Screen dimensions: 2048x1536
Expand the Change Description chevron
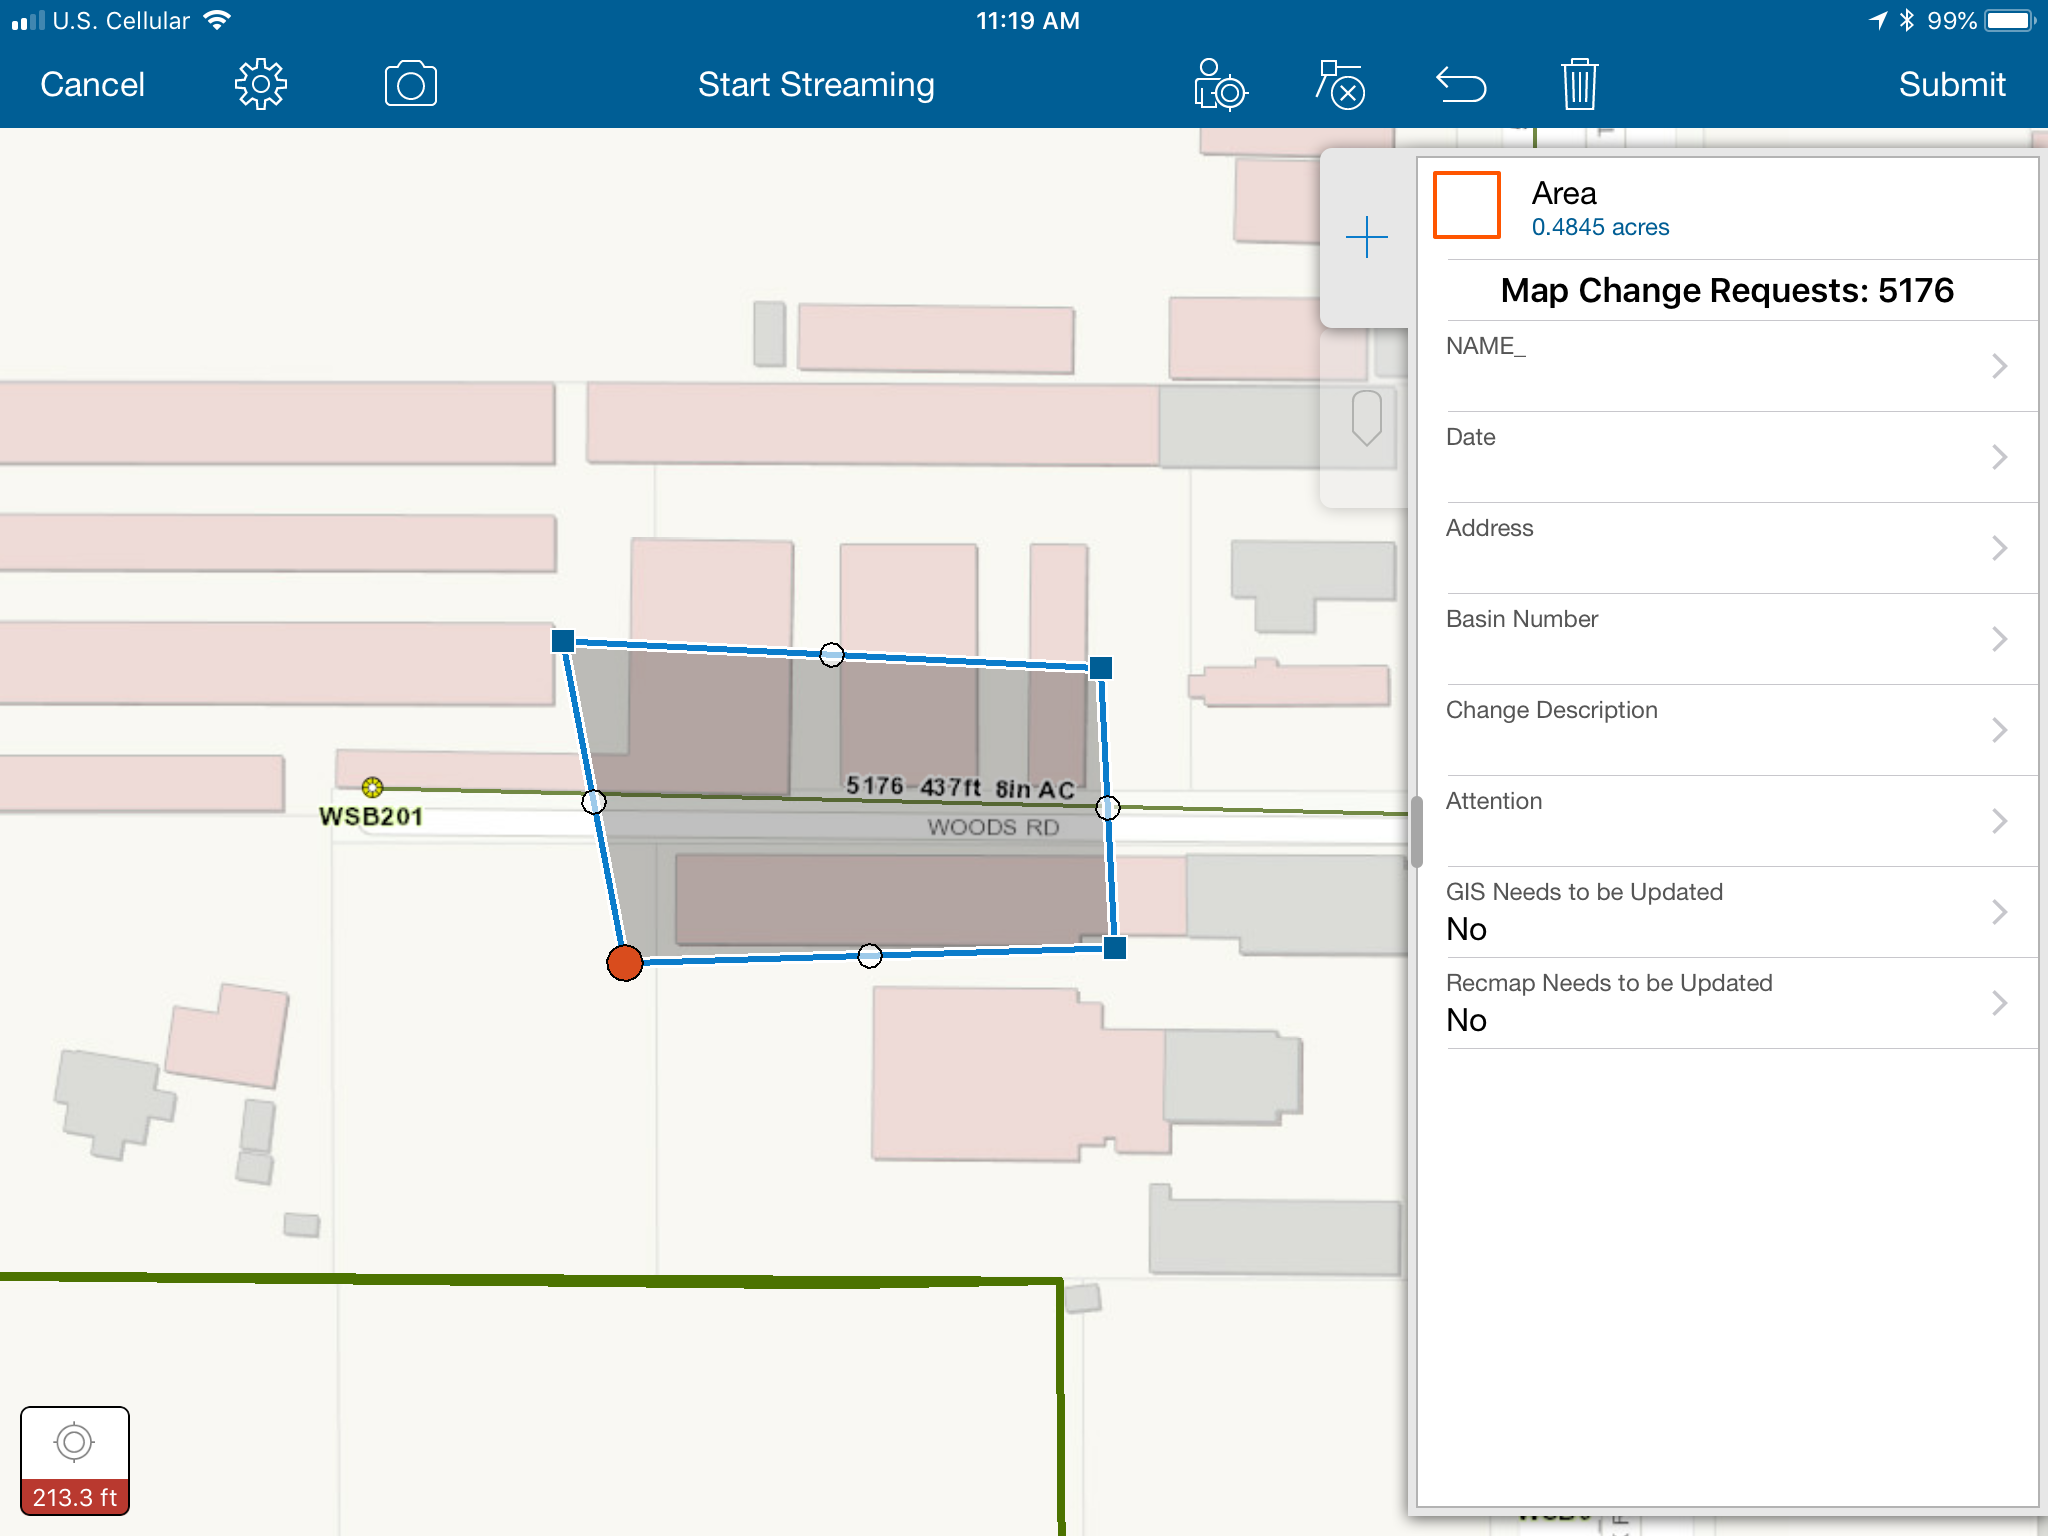[1999, 730]
